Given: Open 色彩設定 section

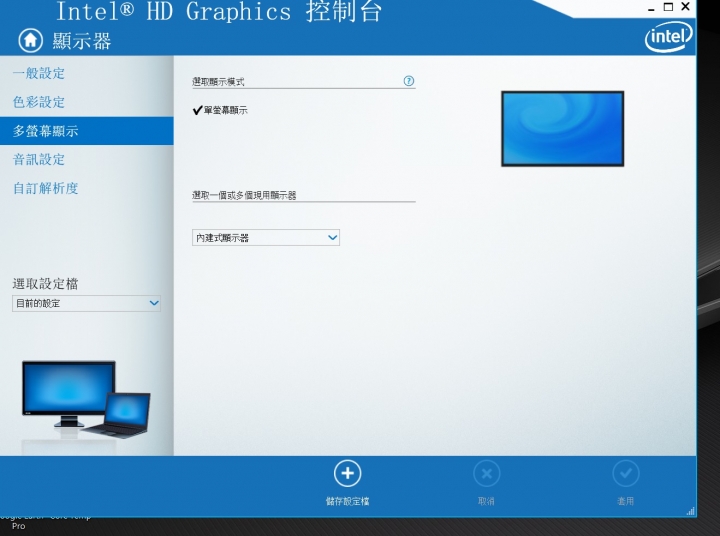Looking at the screenshot, I should pos(39,102).
